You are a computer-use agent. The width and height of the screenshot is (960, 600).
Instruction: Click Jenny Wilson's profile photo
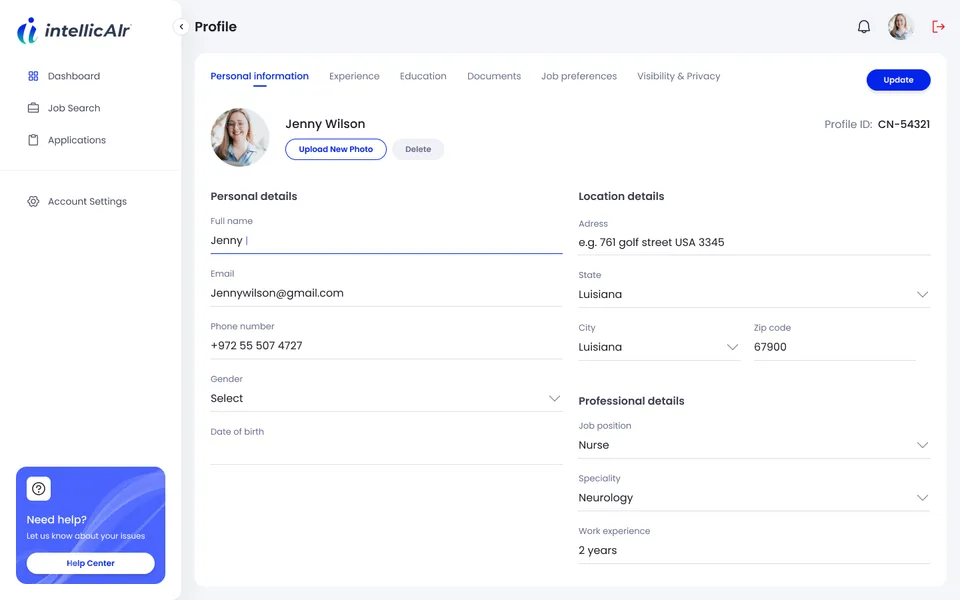coord(240,137)
